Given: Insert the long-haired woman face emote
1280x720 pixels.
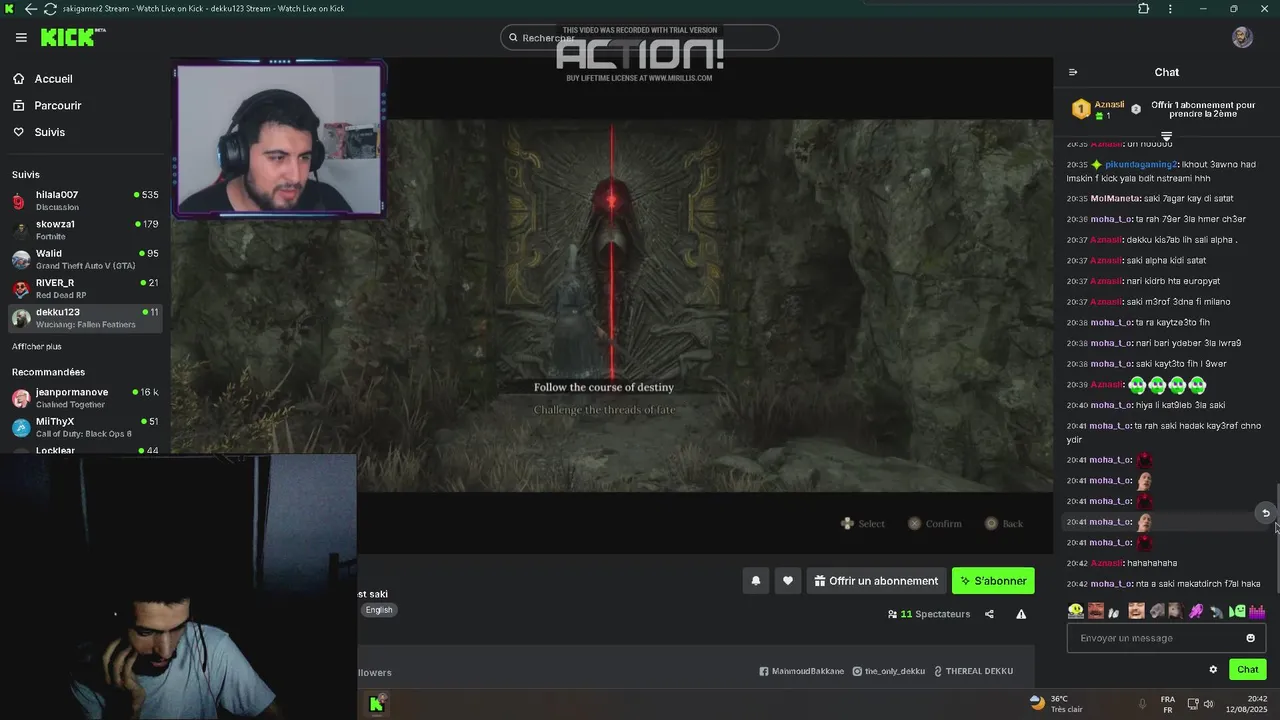Looking at the screenshot, I should [1176, 611].
